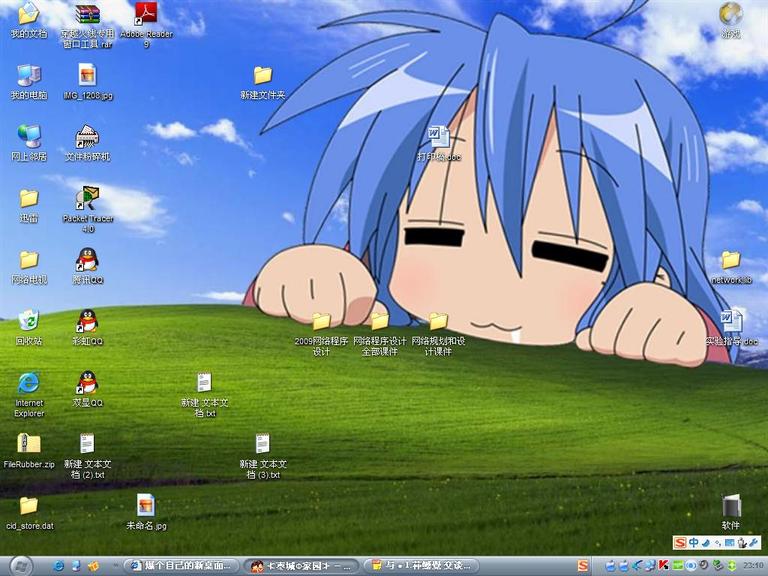Image resolution: width=768 pixels, height=576 pixels.
Task: Launch the 文件粉碎机 shortcut
Action: point(88,143)
